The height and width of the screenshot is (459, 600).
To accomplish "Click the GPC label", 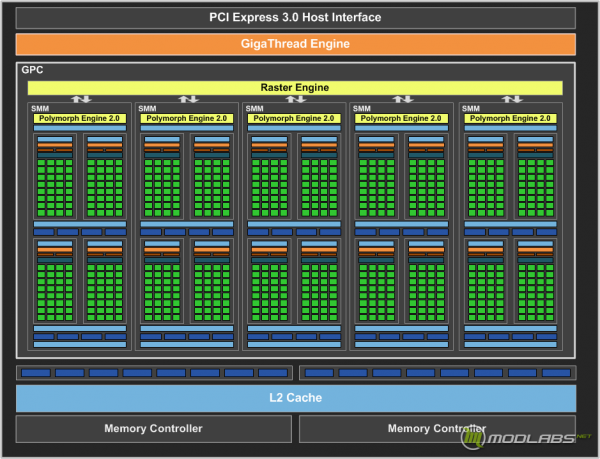I will pos(32,70).
